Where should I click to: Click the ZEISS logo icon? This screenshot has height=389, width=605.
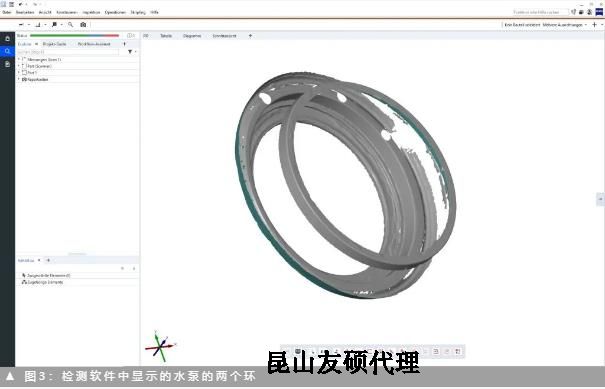[x=599, y=12]
